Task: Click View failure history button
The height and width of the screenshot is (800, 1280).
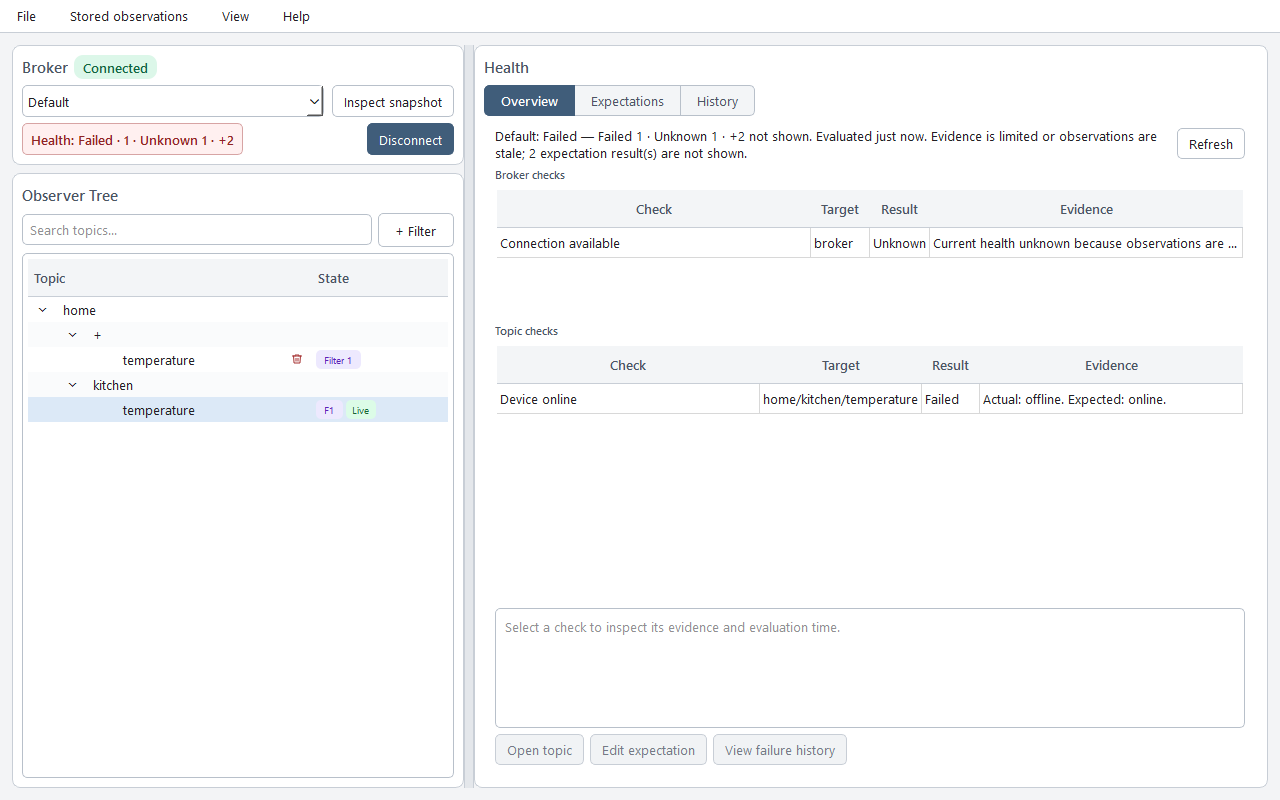Action: coord(780,750)
